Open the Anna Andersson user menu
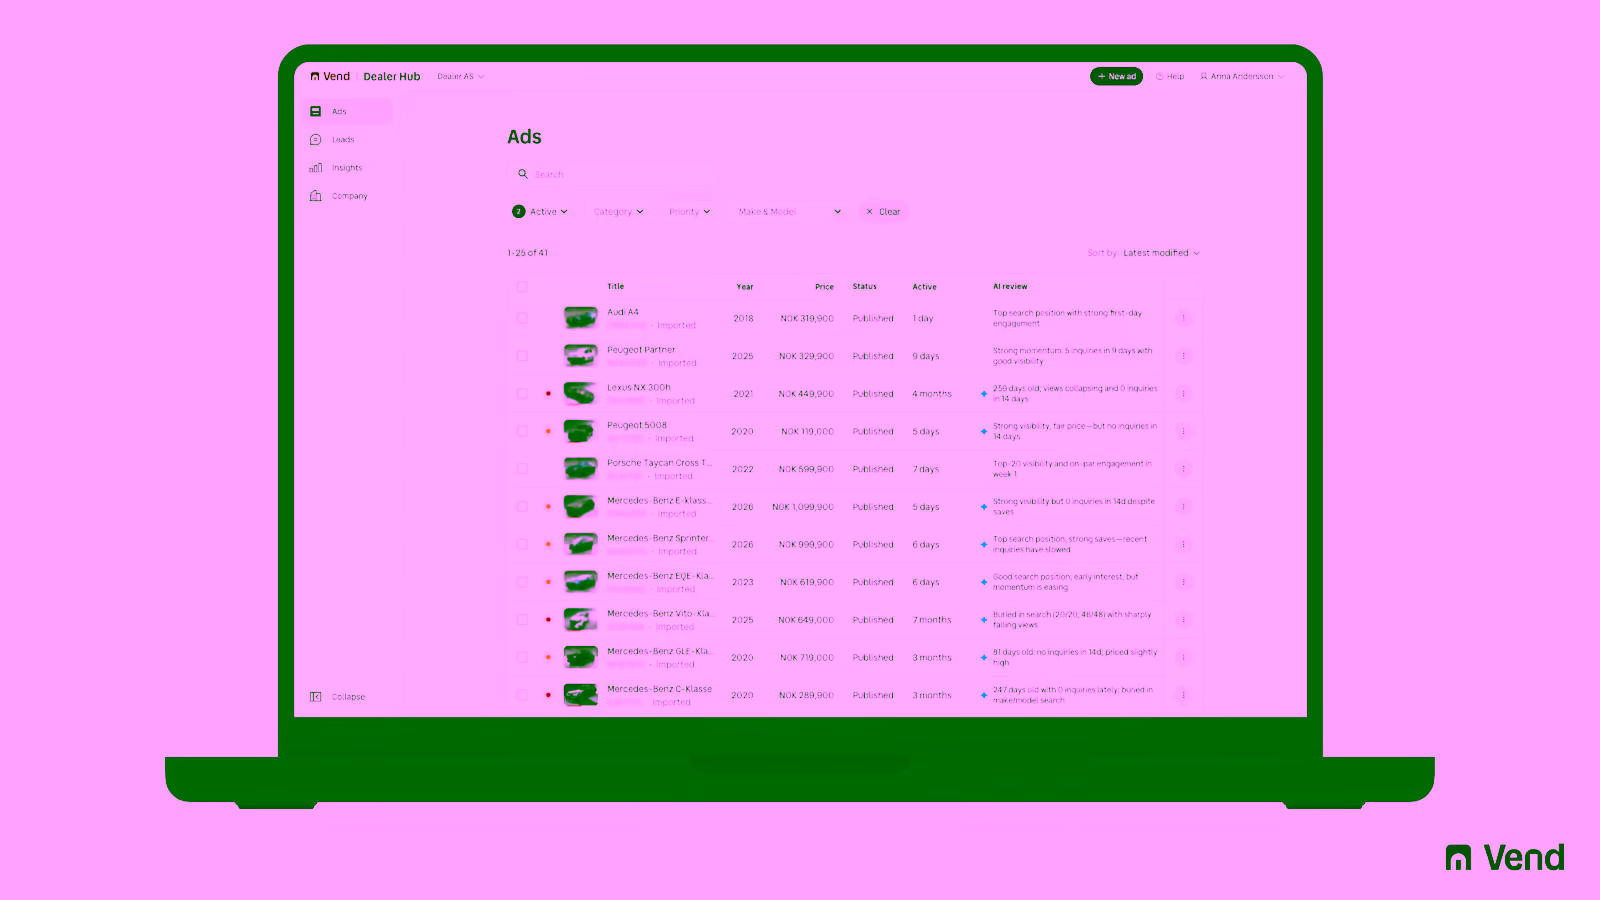The width and height of the screenshot is (1600, 900). (x=1242, y=76)
